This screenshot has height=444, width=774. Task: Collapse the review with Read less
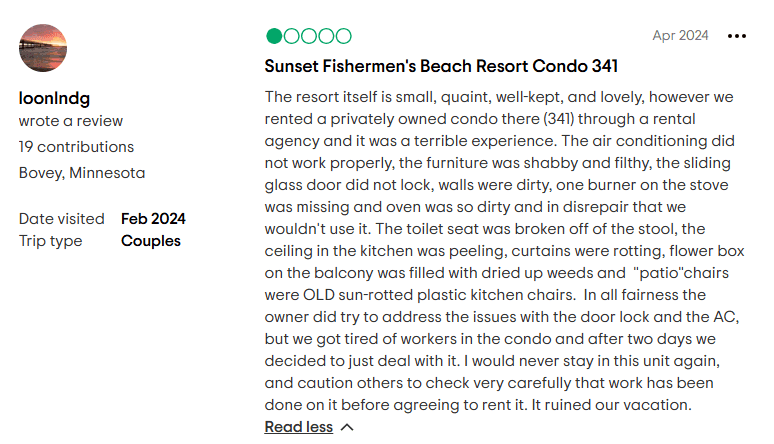[x=298, y=427]
